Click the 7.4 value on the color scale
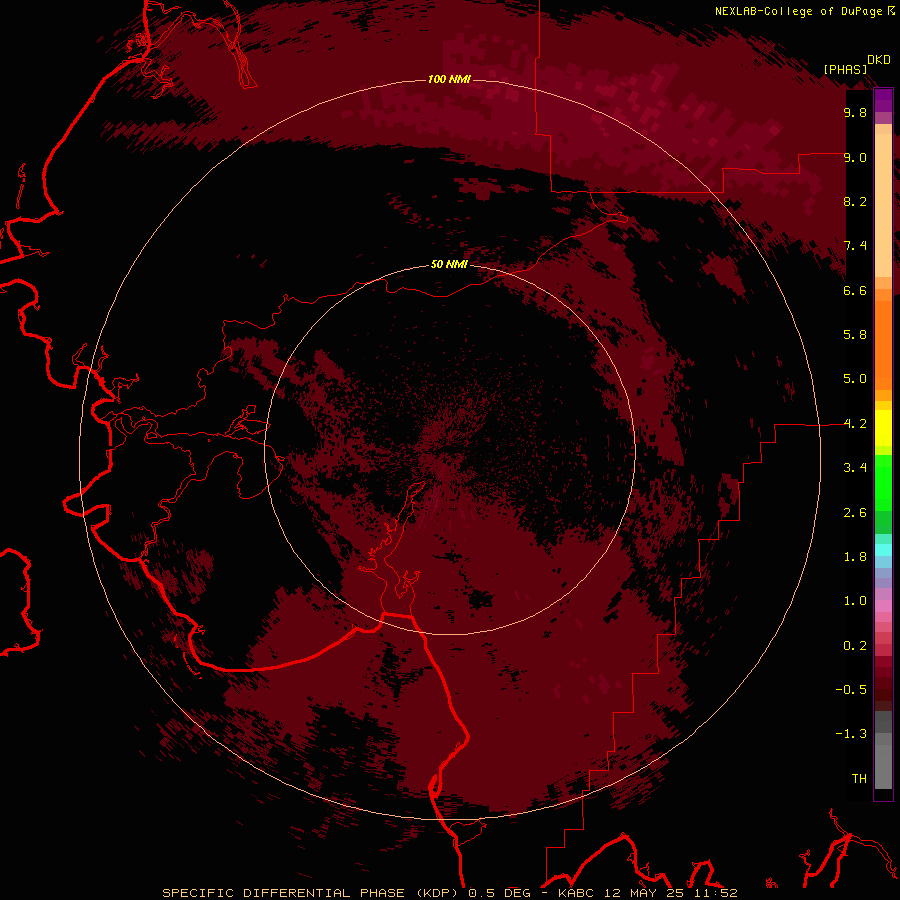The width and height of the screenshot is (900, 900). 855,246
